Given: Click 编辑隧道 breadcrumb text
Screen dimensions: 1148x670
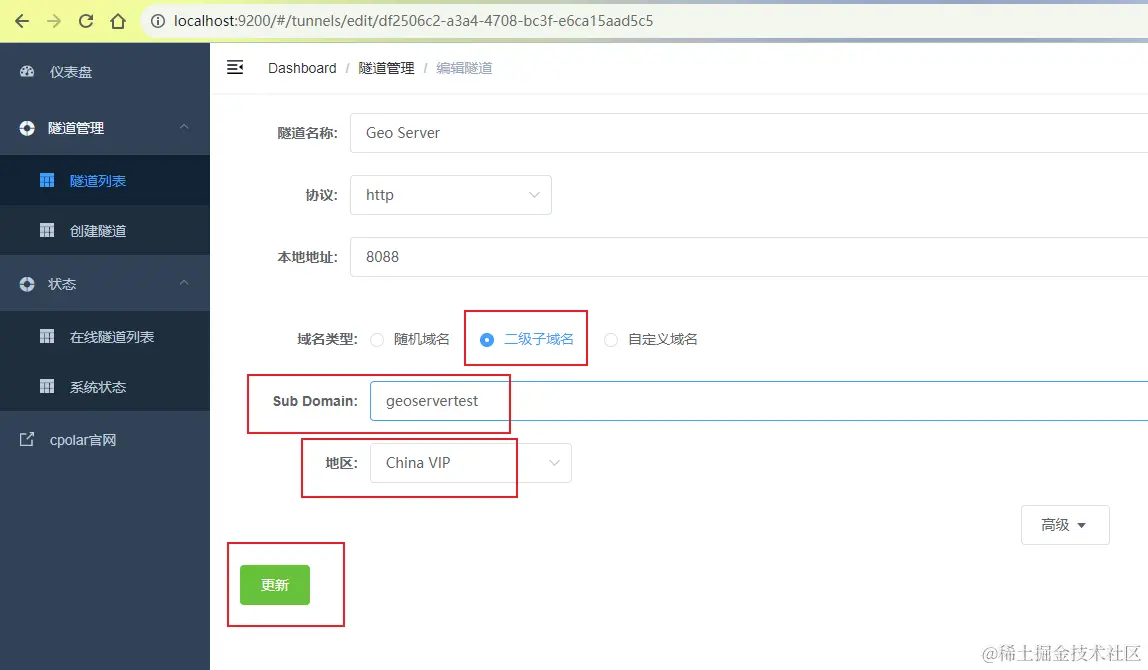Looking at the screenshot, I should click(x=464, y=68).
